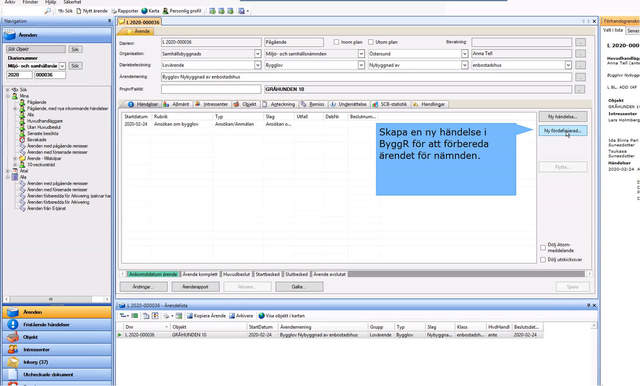Viewport: 640px width, 386px height.
Task: Switch to the Intressenter tab
Action: pyautogui.click(x=212, y=104)
